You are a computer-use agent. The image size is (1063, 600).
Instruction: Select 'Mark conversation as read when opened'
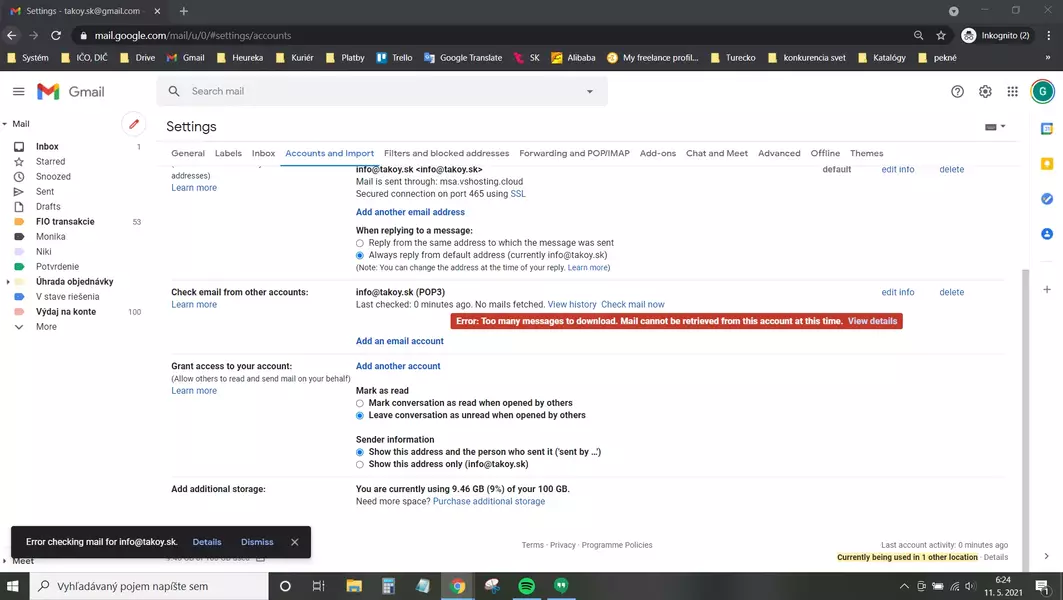coord(360,403)
